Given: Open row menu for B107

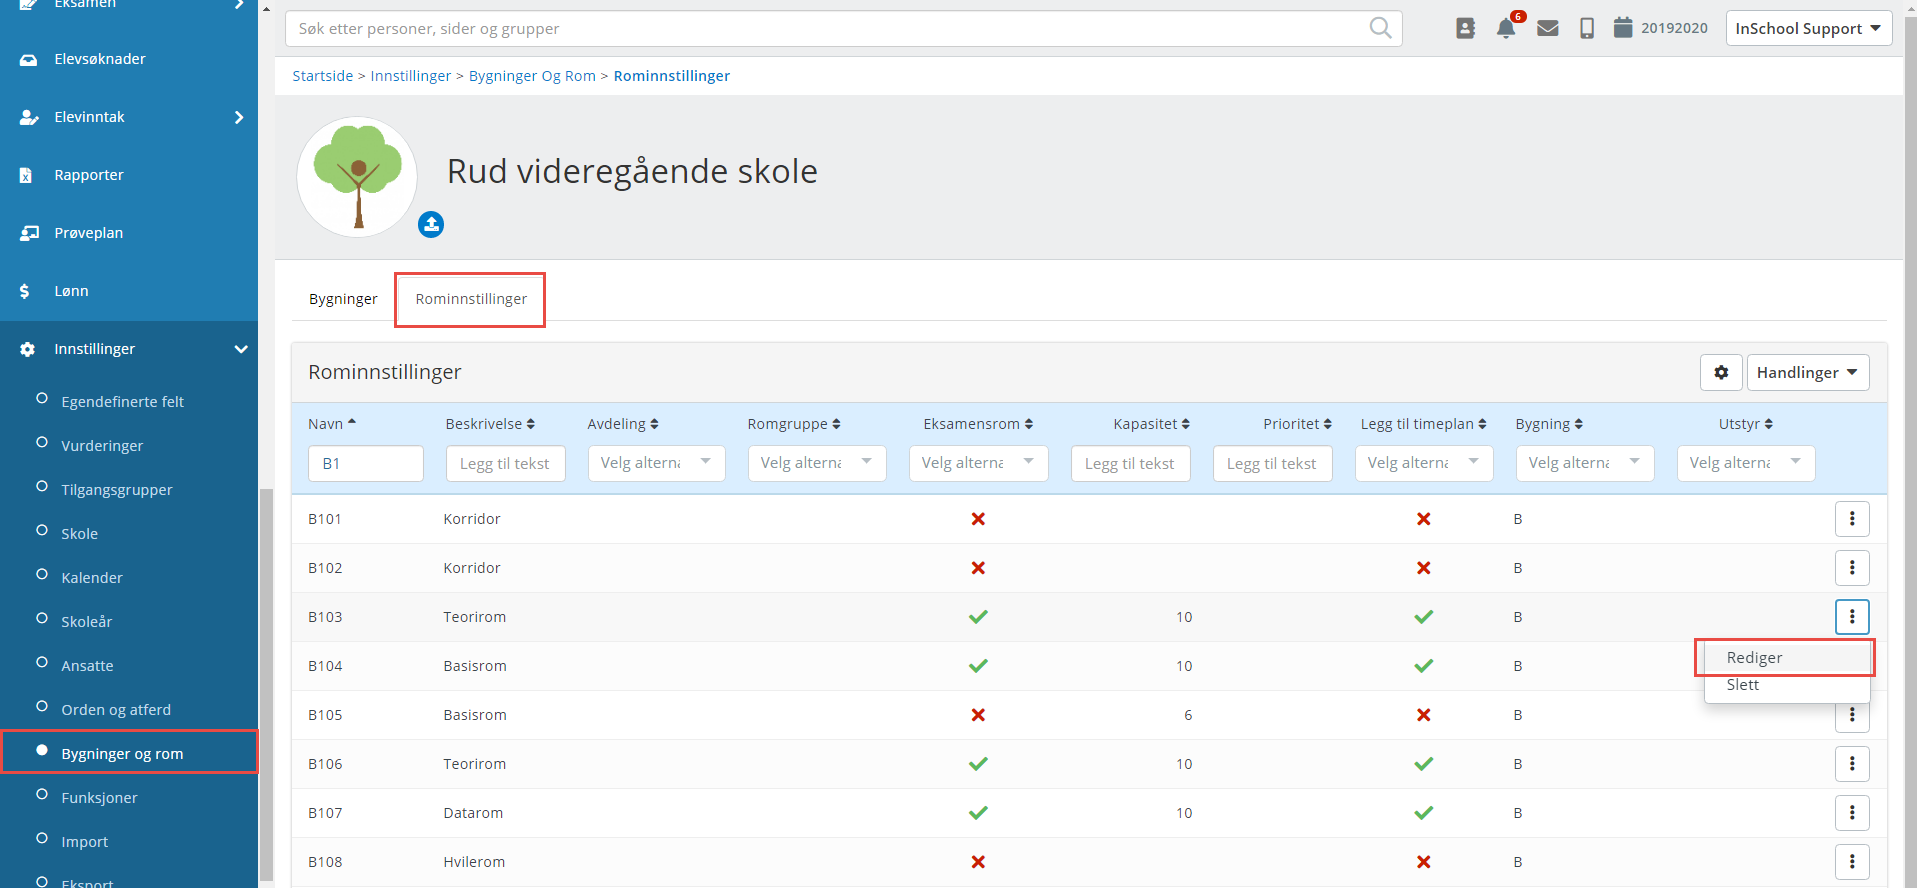Looking at the screenshot, I should [x=1852, y=812].
